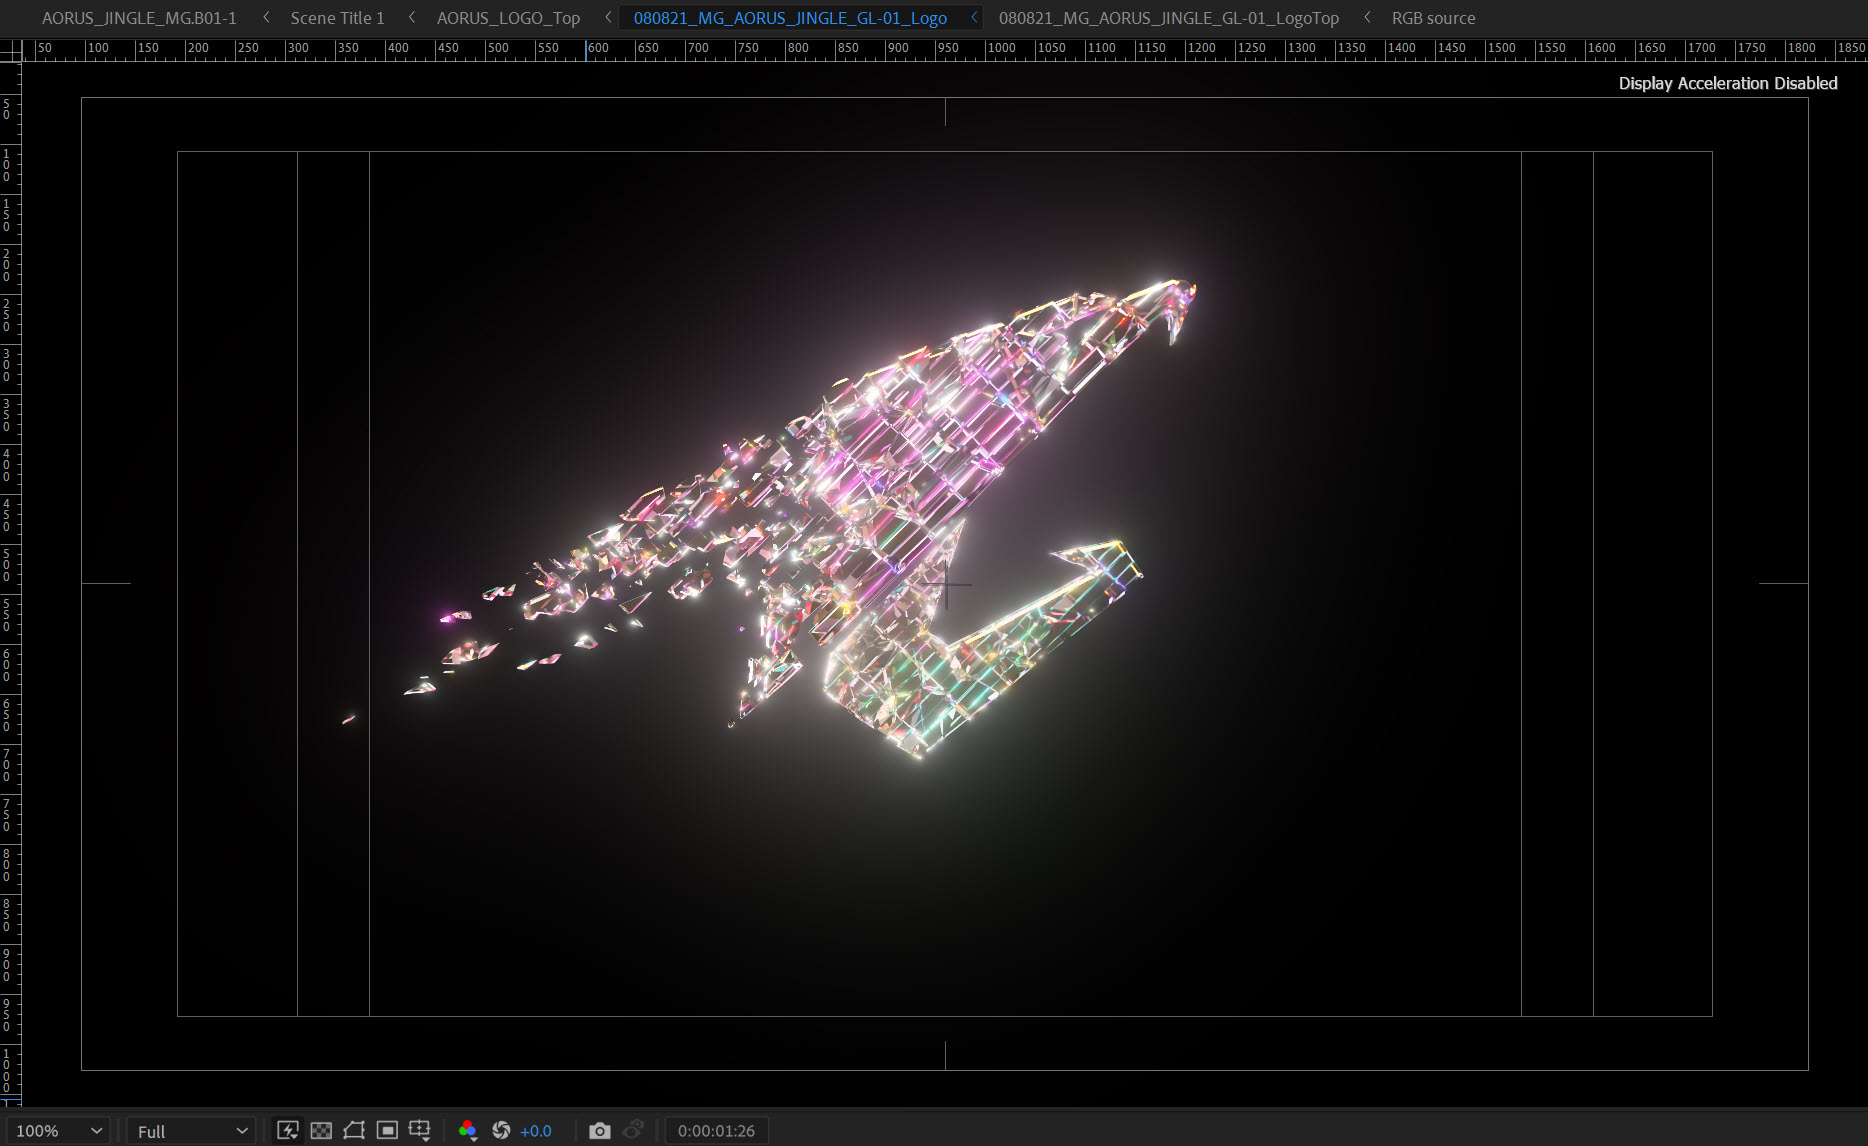1868x1146 pixels.
Task: Enable Region of Interest
Action: (x=387, y=1130)
